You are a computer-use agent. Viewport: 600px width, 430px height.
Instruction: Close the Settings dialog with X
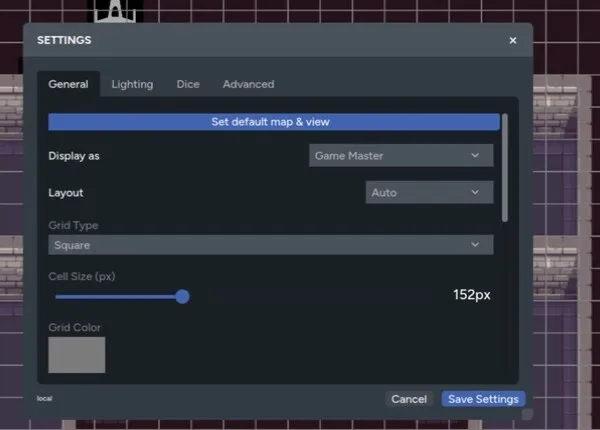pyautogui.click(x=513, y=40)
